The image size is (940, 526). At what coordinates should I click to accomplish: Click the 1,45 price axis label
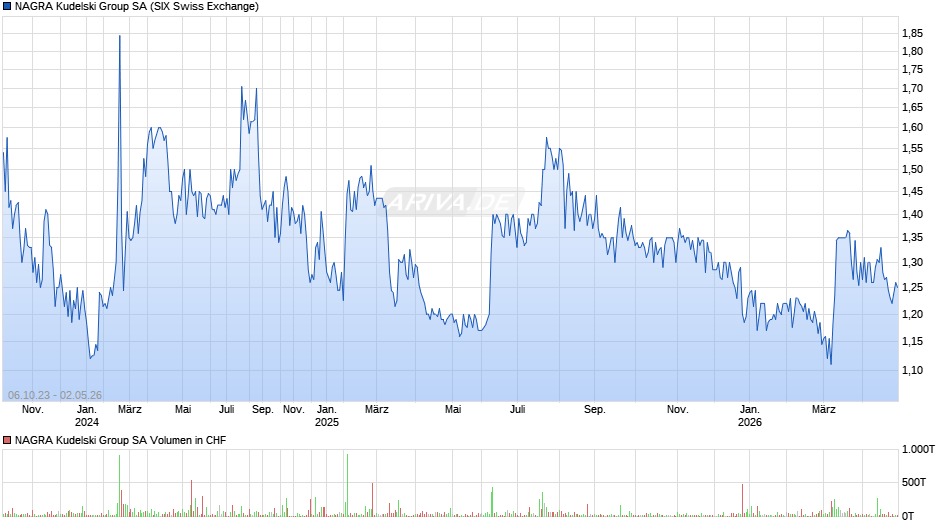(912, 192)
